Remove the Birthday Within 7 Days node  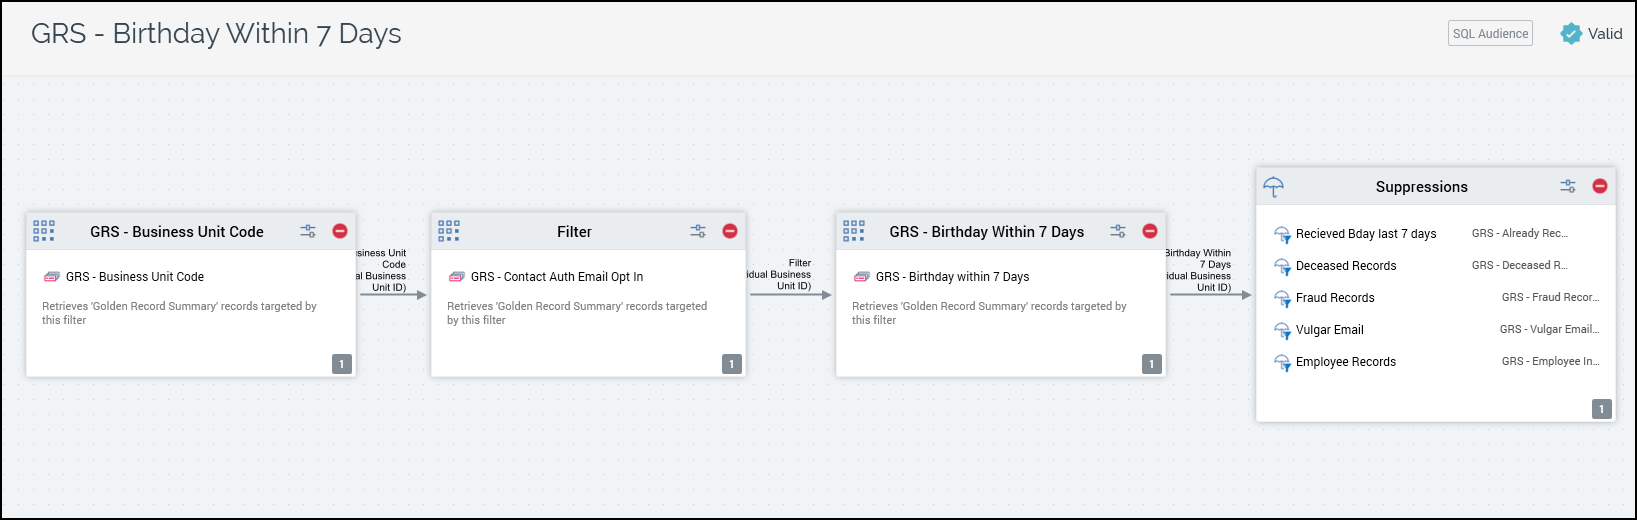coord(1150,231)
